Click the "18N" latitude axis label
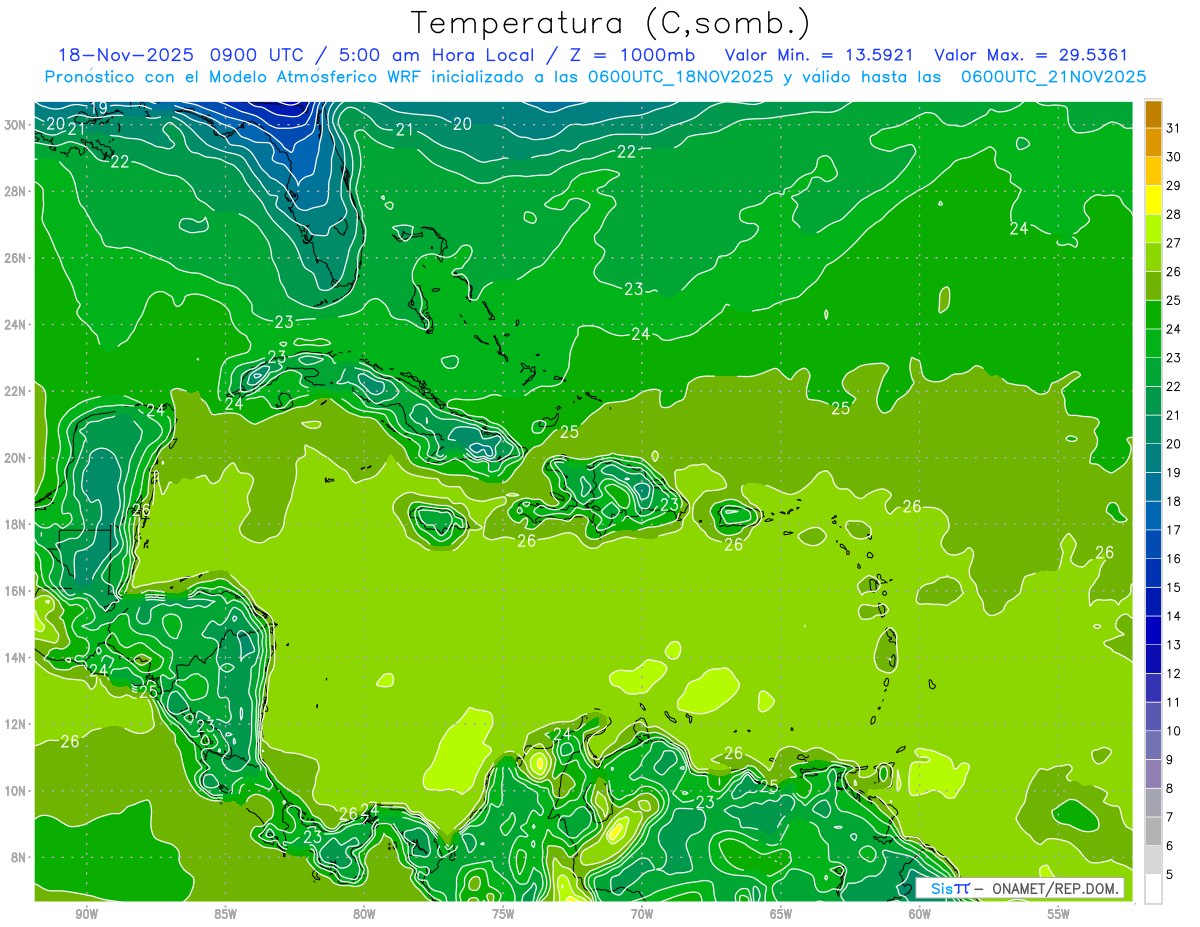The width and height of the screenshot is (1200, 927). [14, 524]
